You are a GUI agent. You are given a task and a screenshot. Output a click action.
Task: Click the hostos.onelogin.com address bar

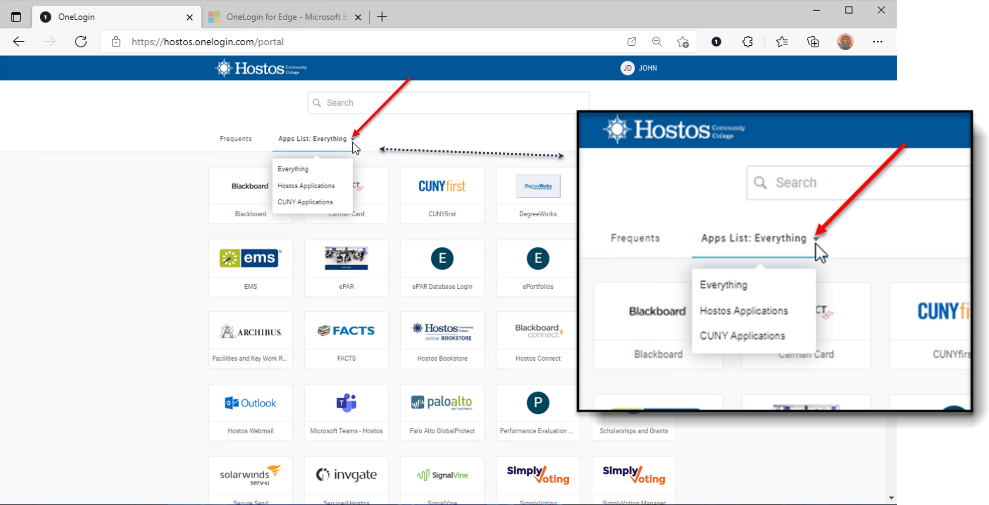click(360, 42)
